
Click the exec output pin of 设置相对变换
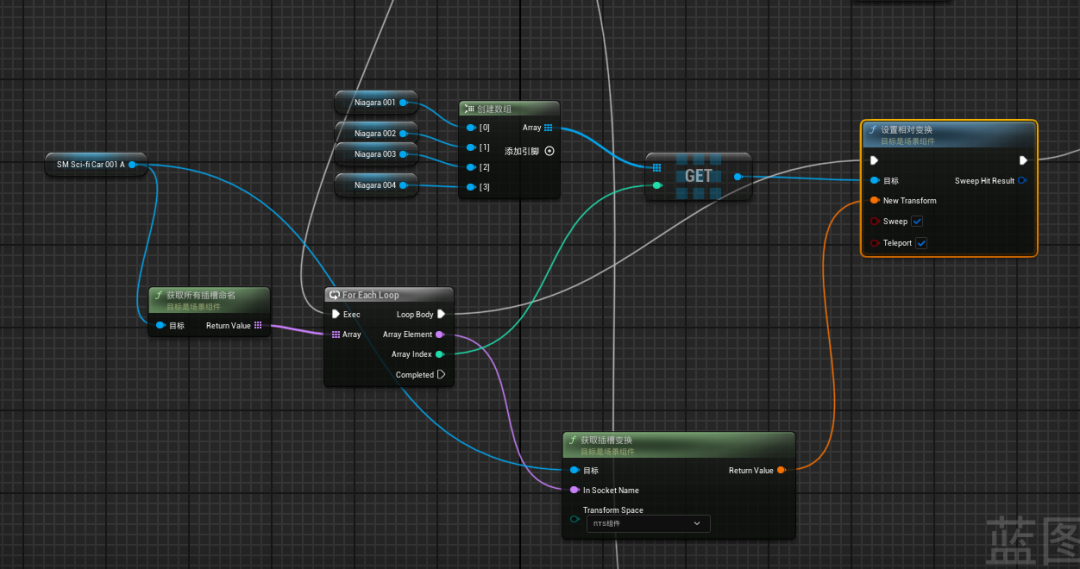[1023, 161]
